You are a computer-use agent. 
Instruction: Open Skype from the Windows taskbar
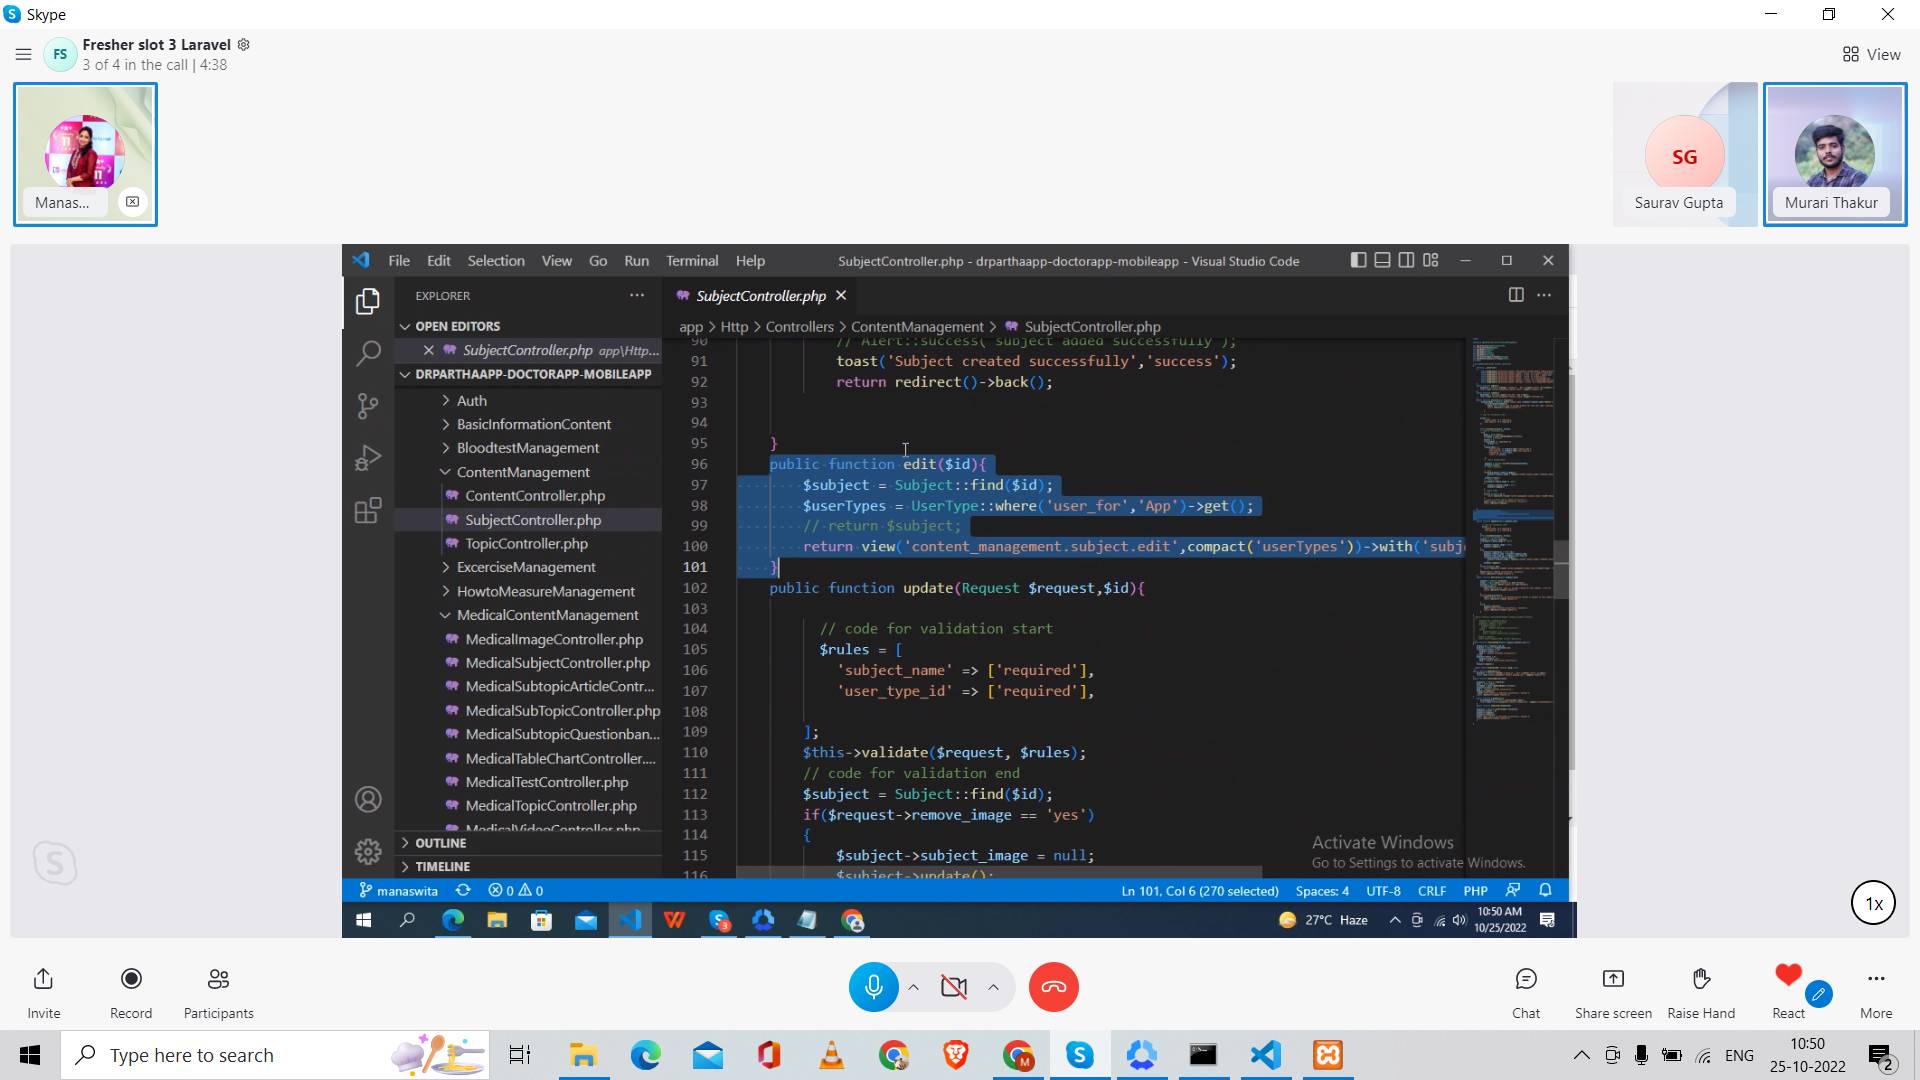click(x=1079, y=1055)
